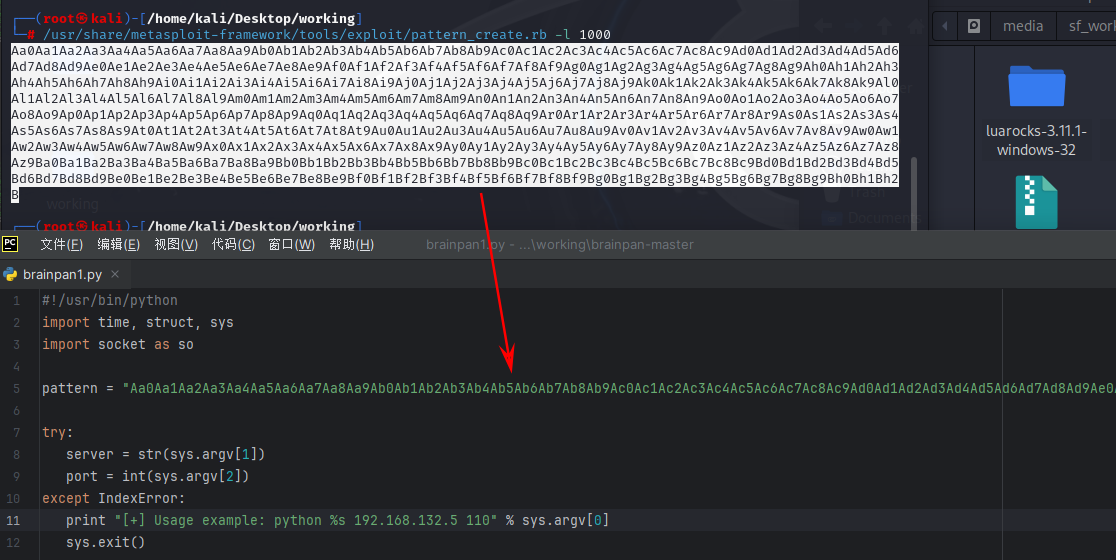Click the PyCharm PC logo icon
This screenshot has height=560, width=1116.
pyautogui.click(x=10, y=244)
